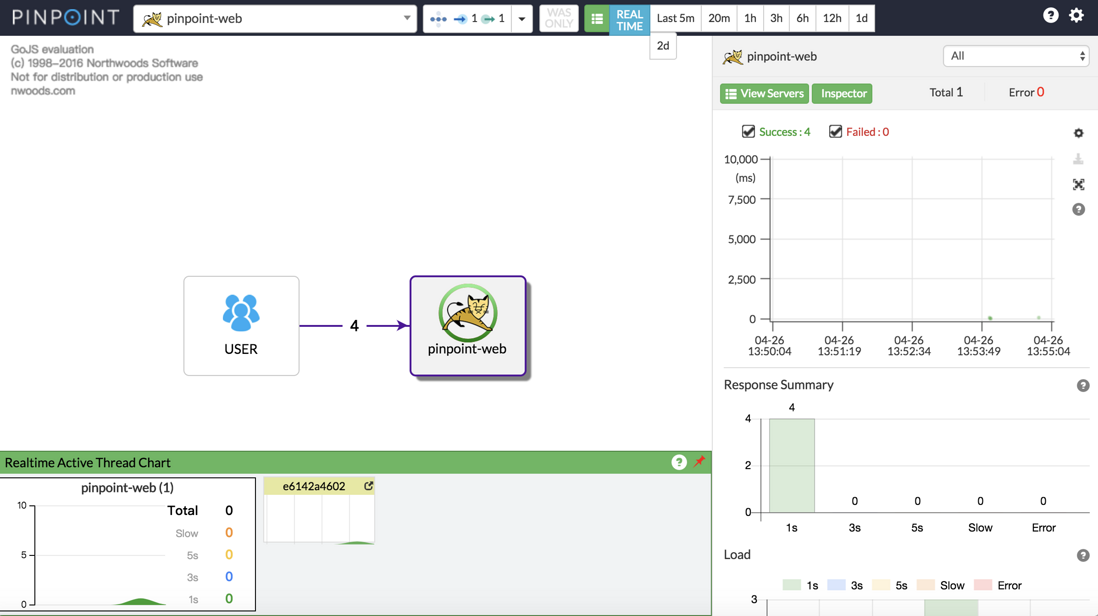This screenshot has height=616, width=1098.
Task: Open agent e6142a4602 in new window icon
Action: (368, 486)
